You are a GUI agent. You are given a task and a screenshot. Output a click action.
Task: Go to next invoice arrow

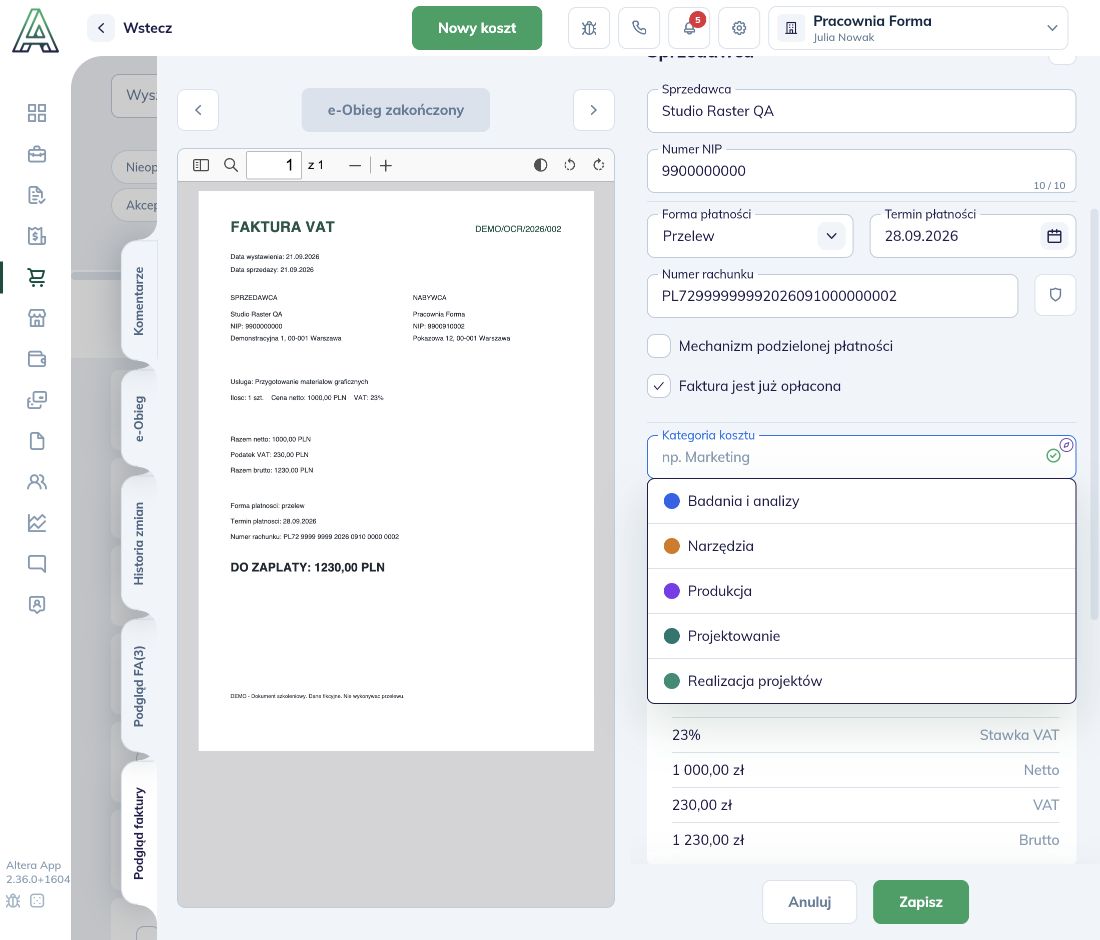click(x=593, y=110)
